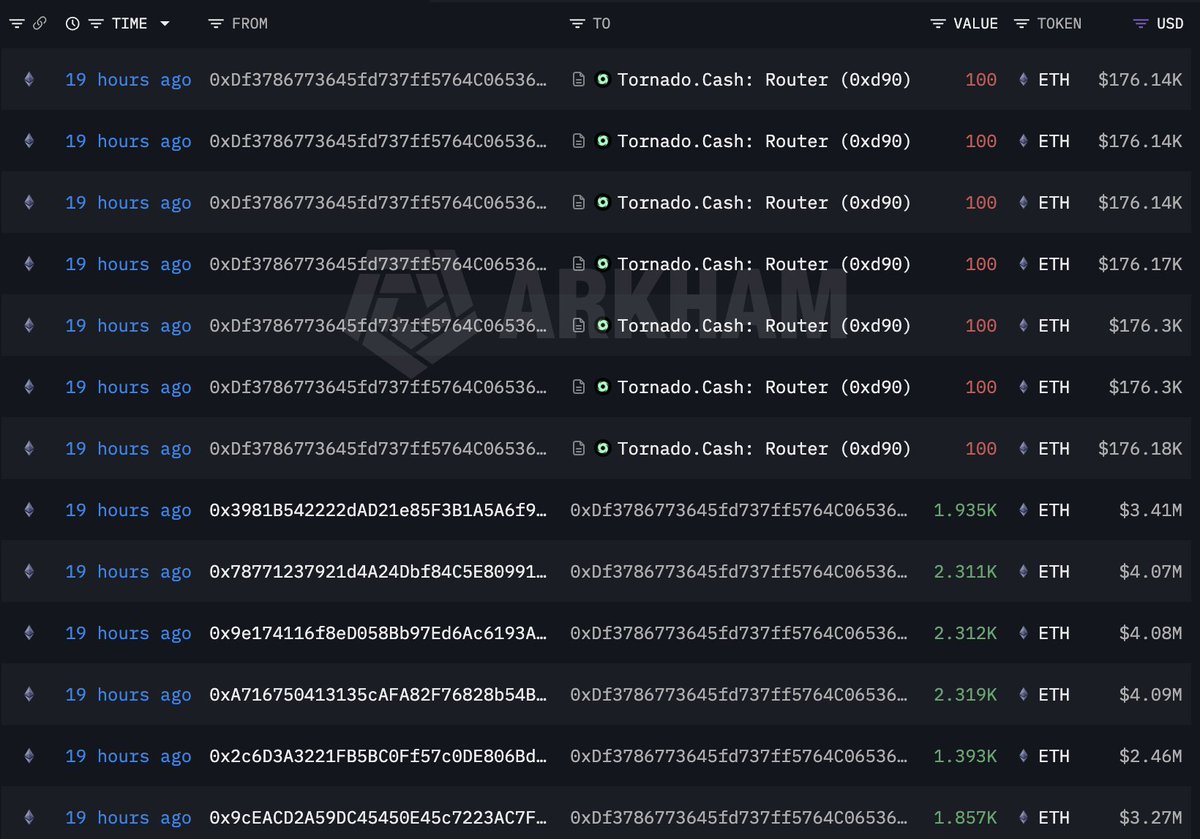Sort by the TIME column header
1200x839 pixels.
tap(129, 23)
